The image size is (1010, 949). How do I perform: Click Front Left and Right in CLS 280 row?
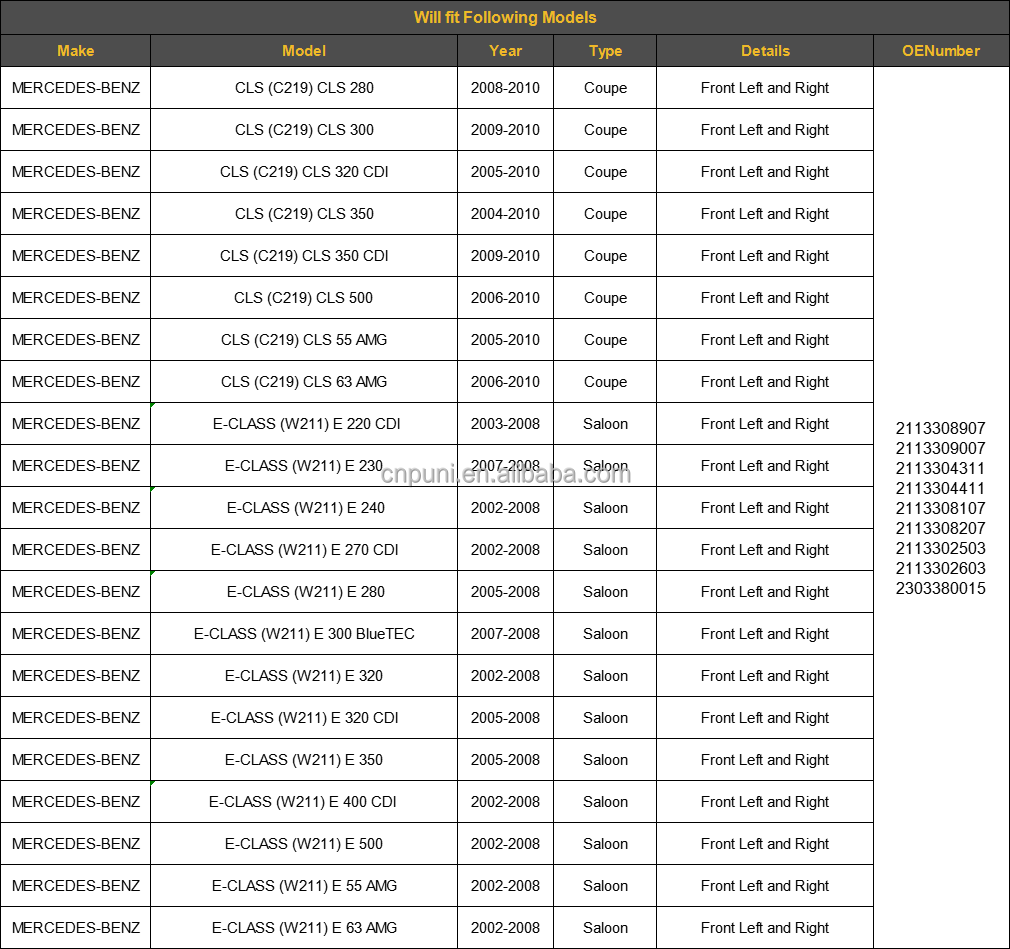[x=765, y=88]
